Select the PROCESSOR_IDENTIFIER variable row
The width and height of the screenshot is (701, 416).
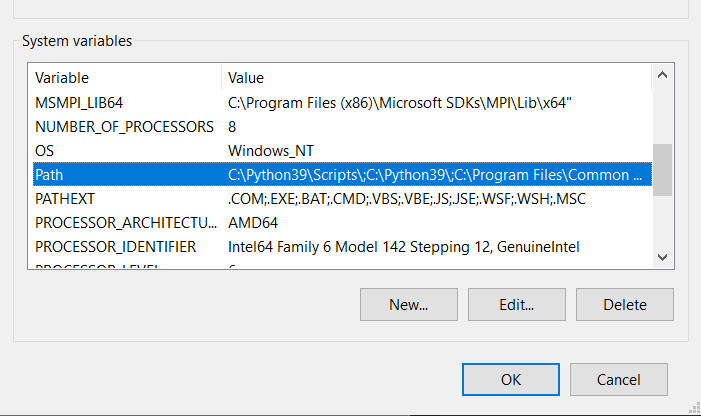point(115,246)
